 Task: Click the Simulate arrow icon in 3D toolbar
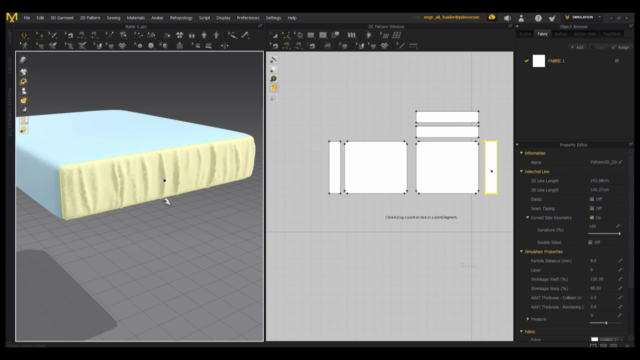[24, 36]
